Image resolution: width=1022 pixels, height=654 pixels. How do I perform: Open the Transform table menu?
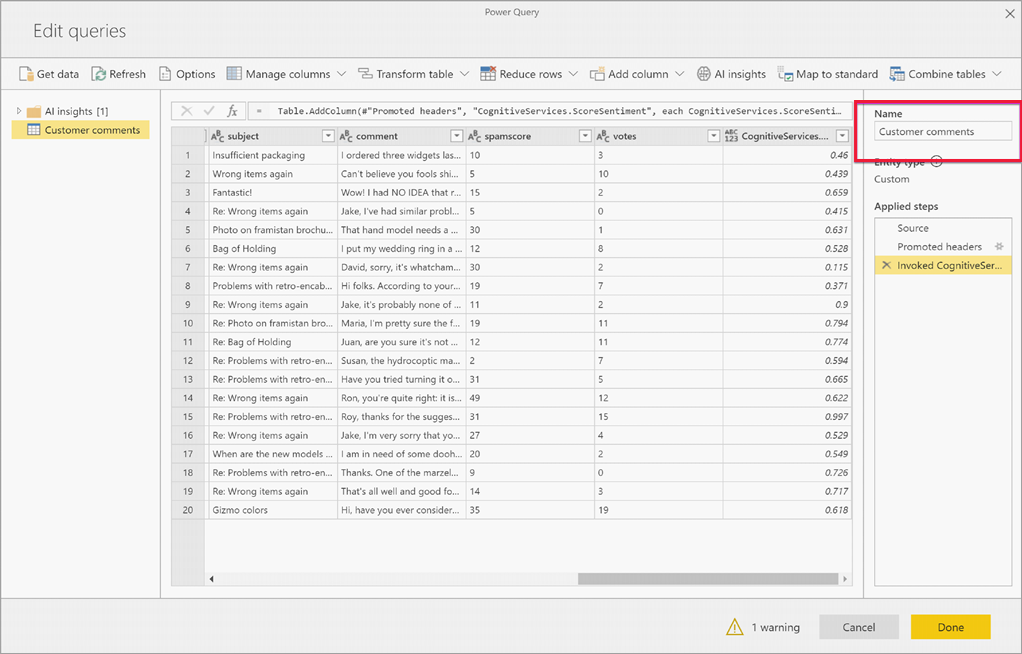(x=413, y=74)
